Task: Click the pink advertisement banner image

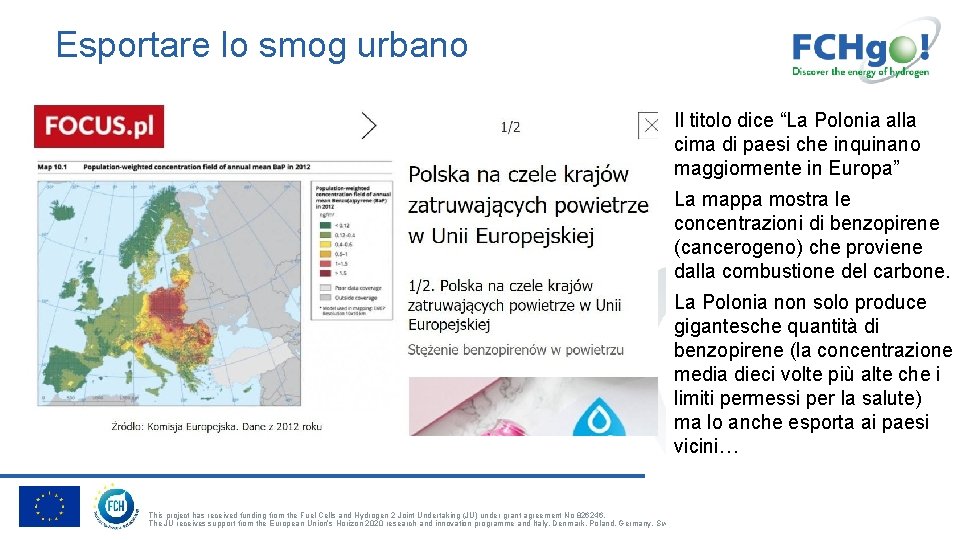Action: click(x=533, y=406)
